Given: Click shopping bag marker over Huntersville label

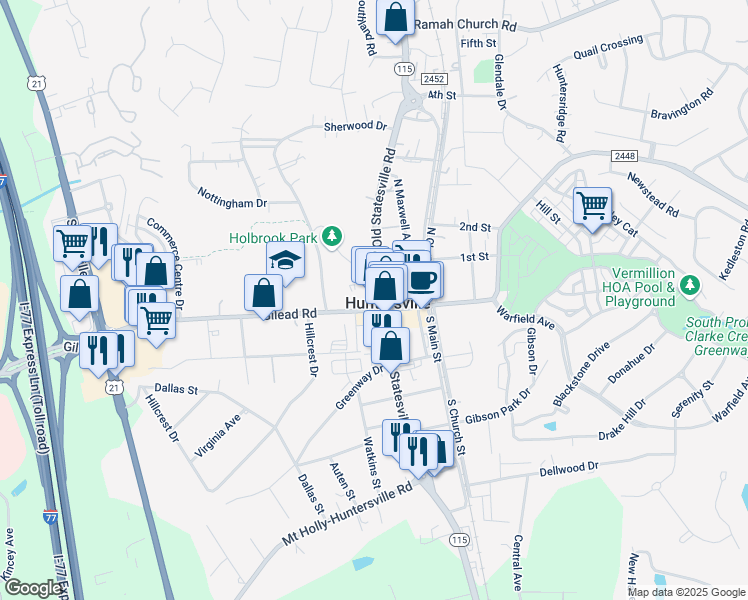Looking at the screenshot, I should coord(384,288).
